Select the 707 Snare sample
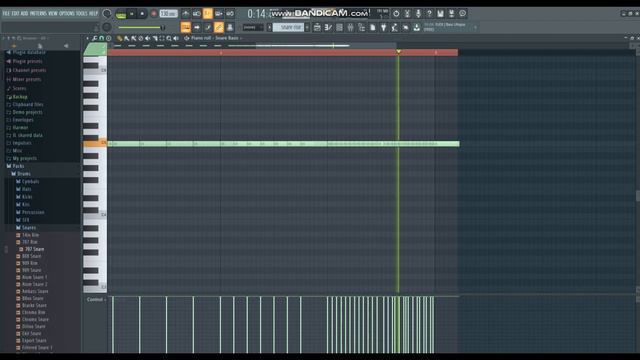Viewport: 640px width, 360px height. tap(34, 249)
